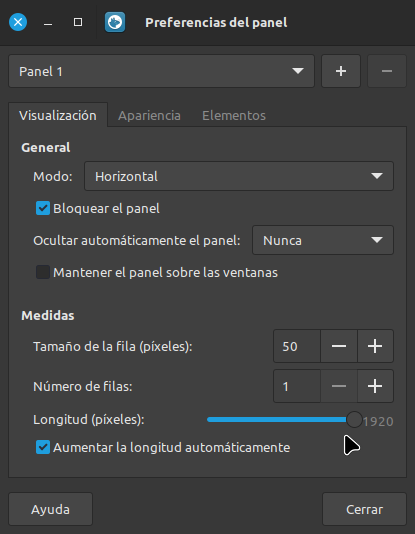Decrease row size with minus stepper
This screenshot has width=415, height=534.
[x=339, y=346]
